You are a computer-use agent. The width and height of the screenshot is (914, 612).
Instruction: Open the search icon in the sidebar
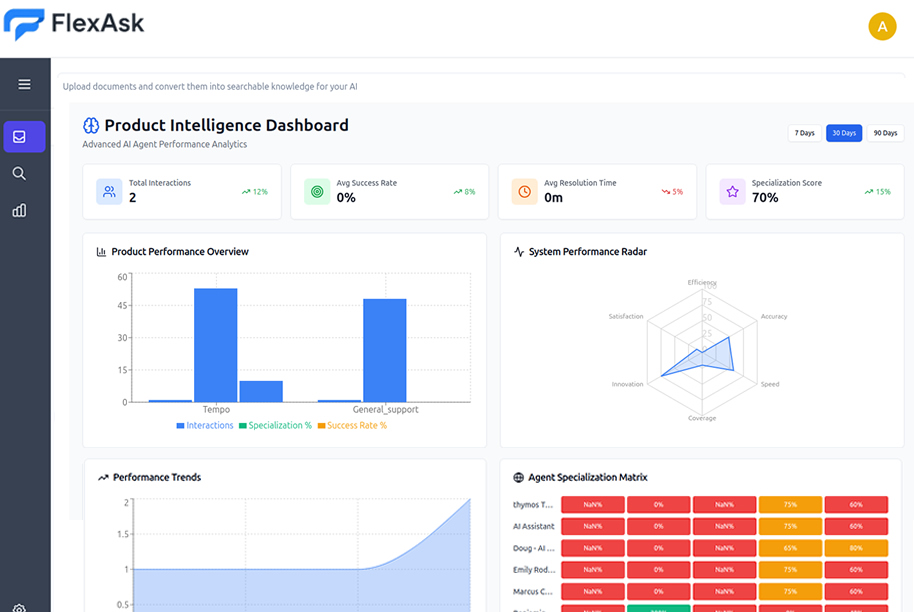coord(19,174)
